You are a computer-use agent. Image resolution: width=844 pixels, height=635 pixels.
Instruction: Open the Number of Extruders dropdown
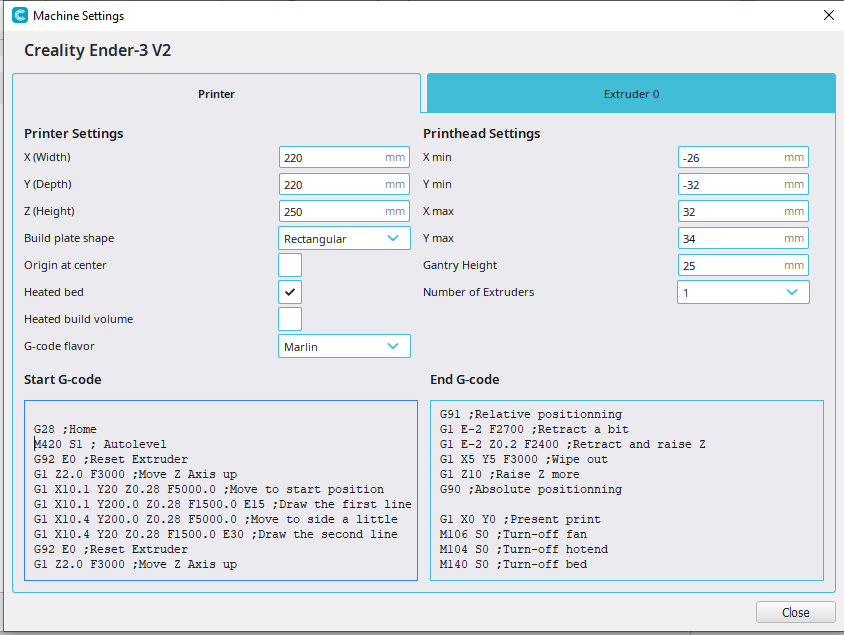pos(743,292)
